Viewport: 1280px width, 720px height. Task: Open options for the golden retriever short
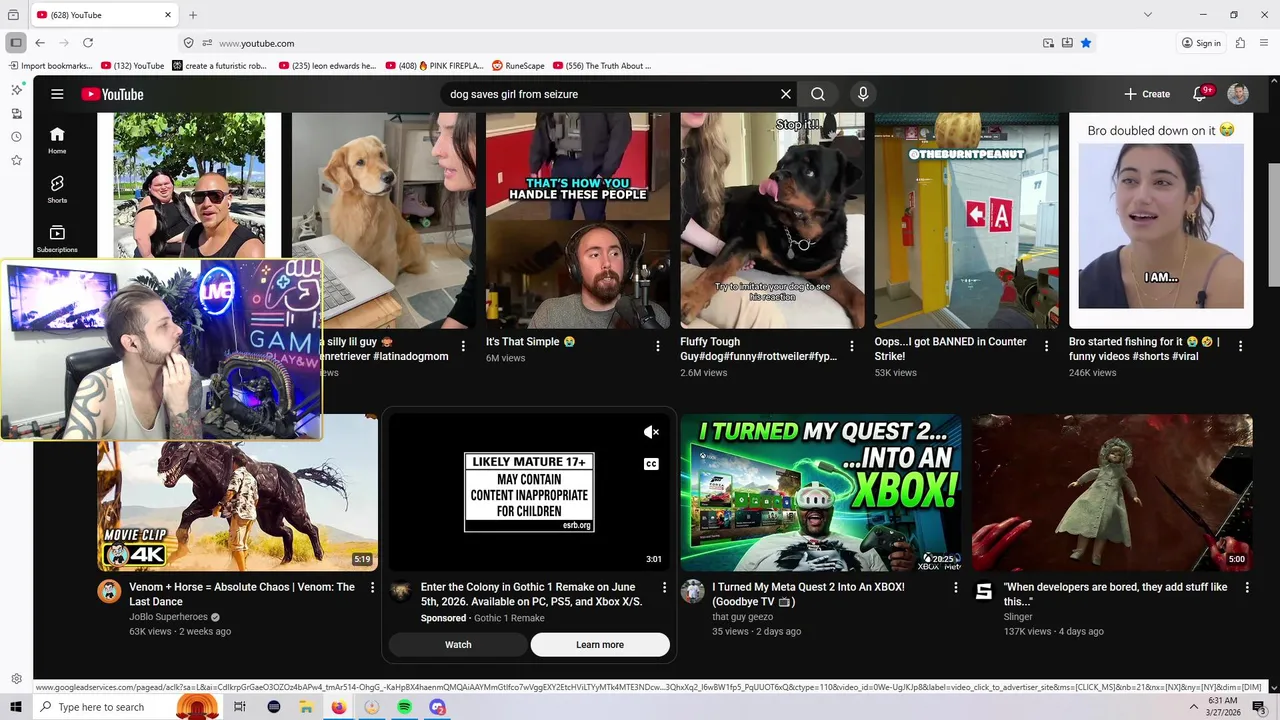click(x=463, y=346)
